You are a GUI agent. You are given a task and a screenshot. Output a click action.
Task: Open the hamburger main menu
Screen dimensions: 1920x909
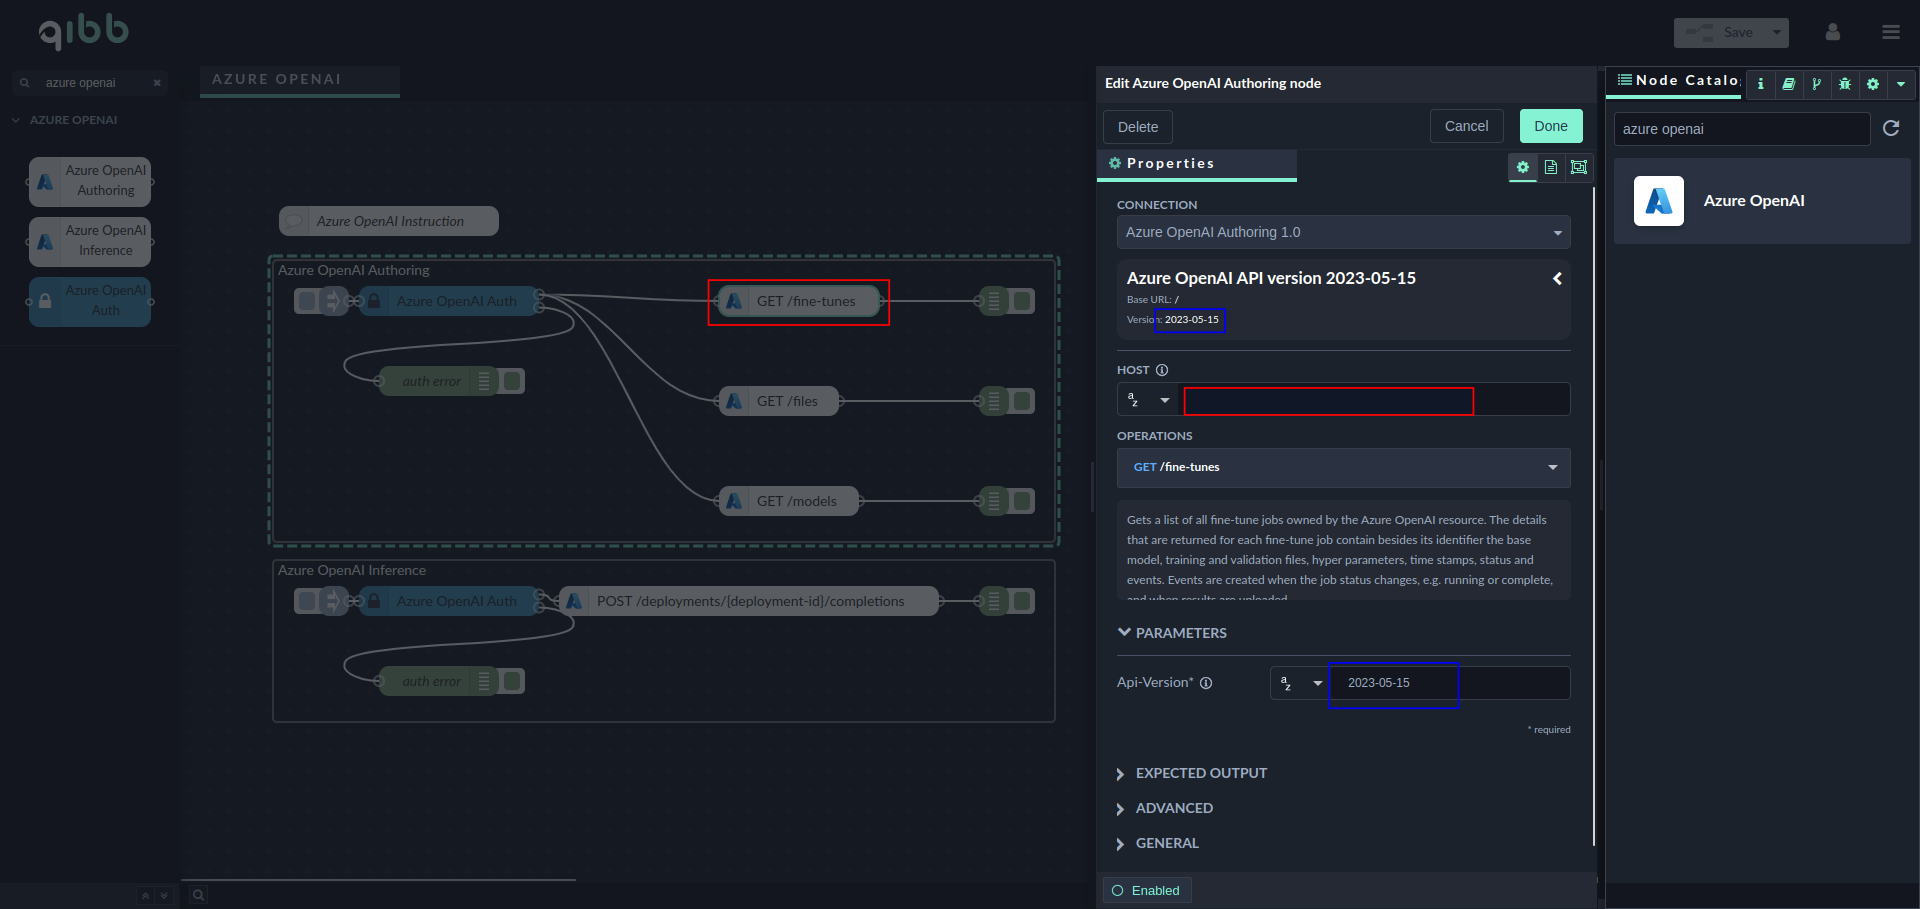1890,32
